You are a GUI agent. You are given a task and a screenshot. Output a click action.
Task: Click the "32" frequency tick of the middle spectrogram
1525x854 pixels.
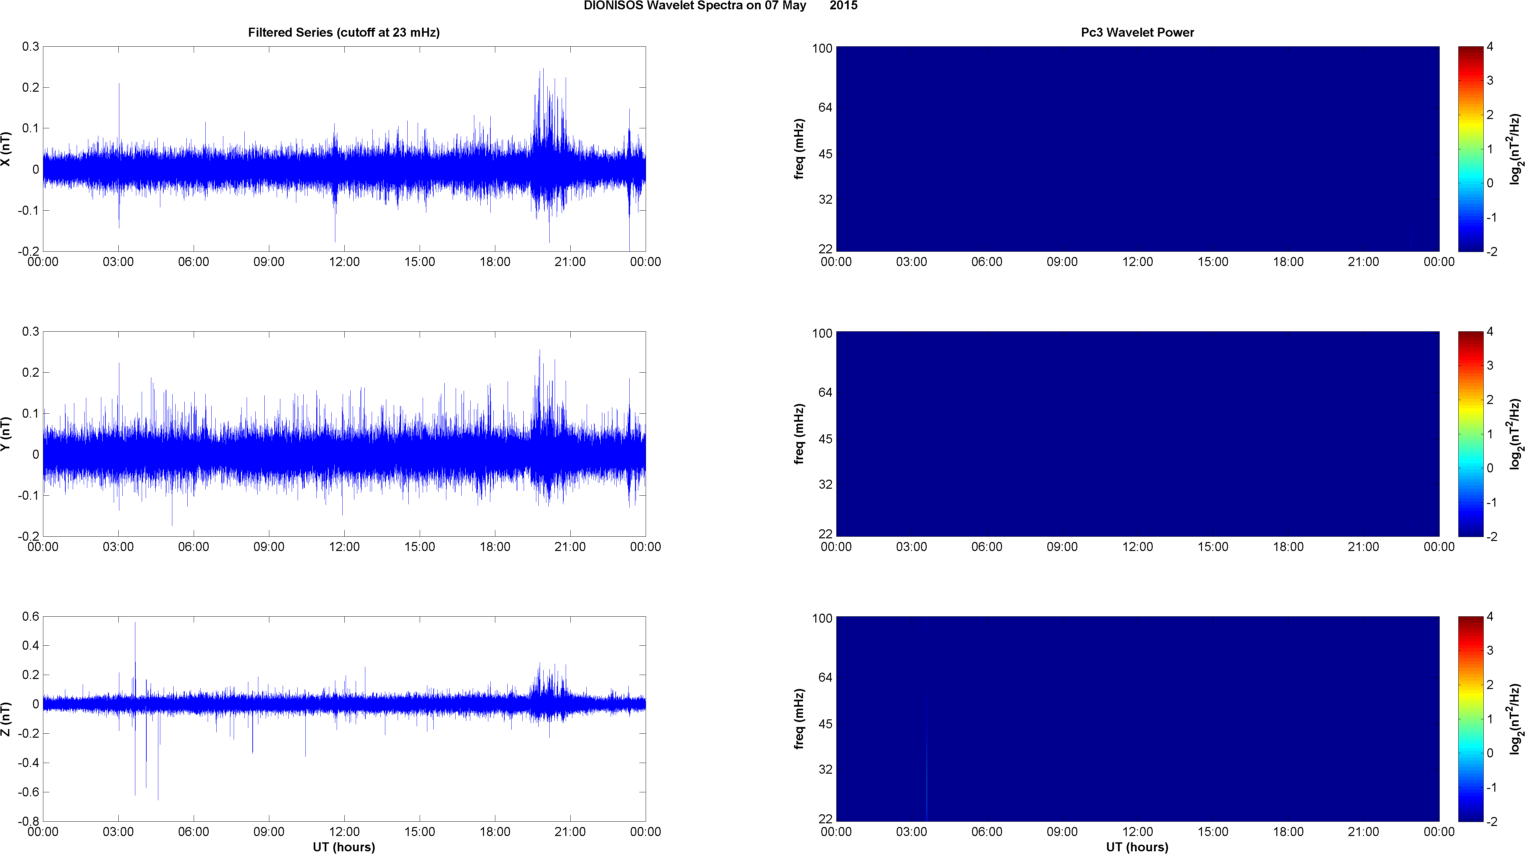[825, 485]
